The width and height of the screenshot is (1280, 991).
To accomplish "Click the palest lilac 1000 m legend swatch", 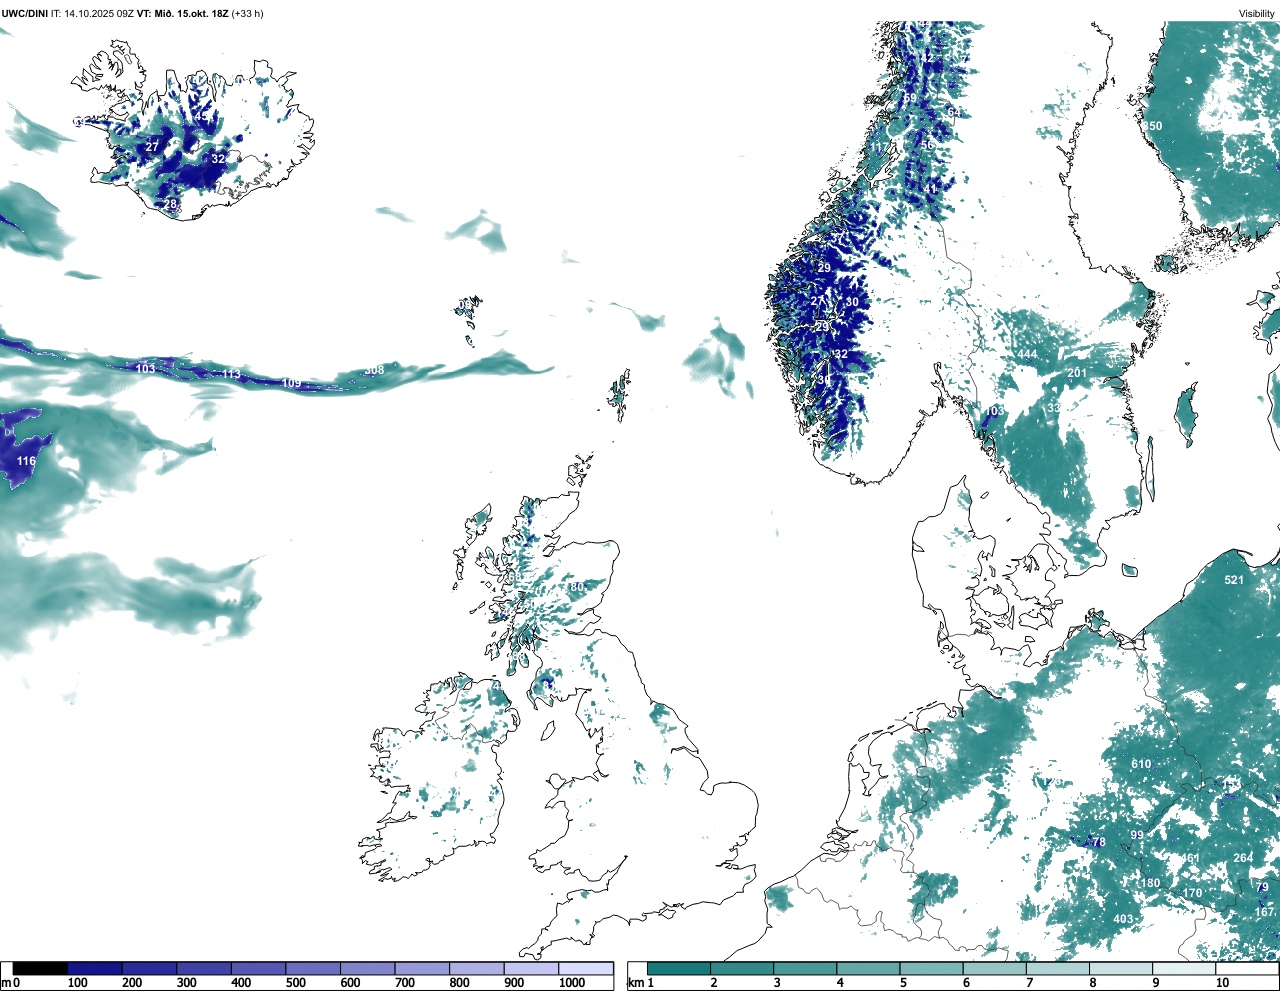I will [x=586, y=968].
